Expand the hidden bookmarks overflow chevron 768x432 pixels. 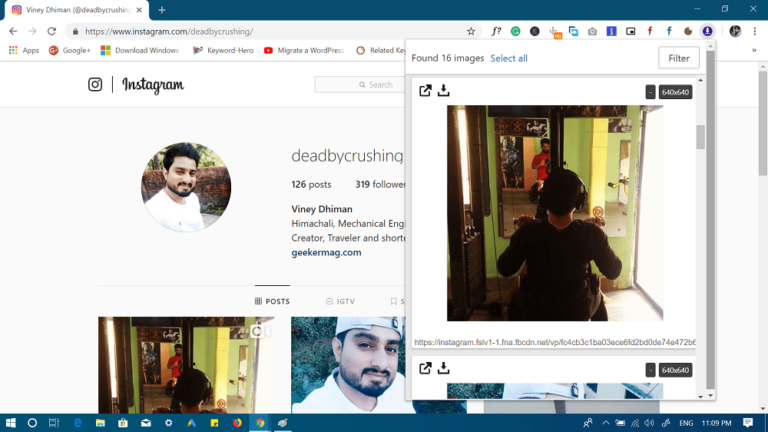click(754, 50)
